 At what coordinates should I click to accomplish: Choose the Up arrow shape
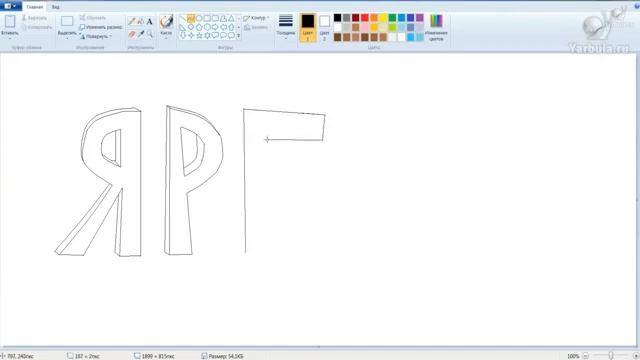(231, 27)
